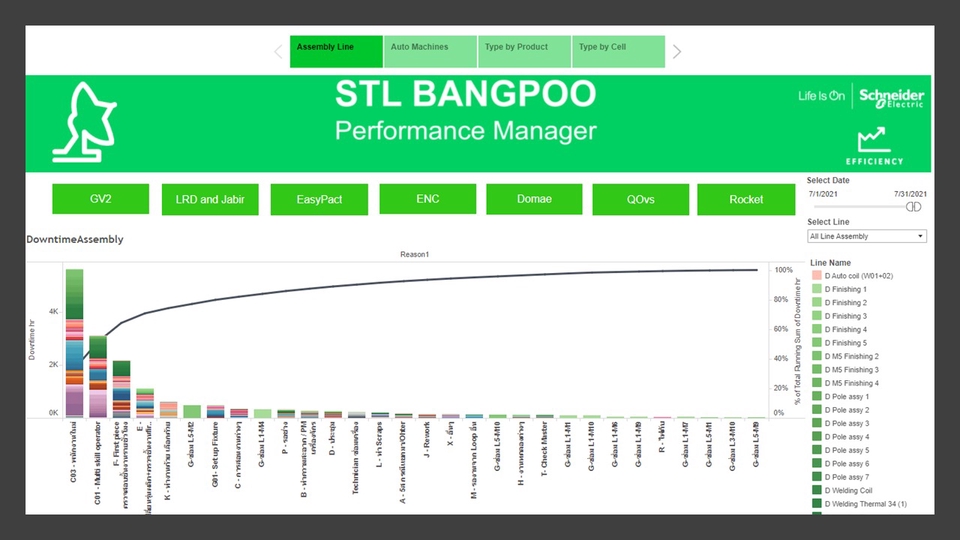Select D Pole assy 2 legend swatch

816,410
